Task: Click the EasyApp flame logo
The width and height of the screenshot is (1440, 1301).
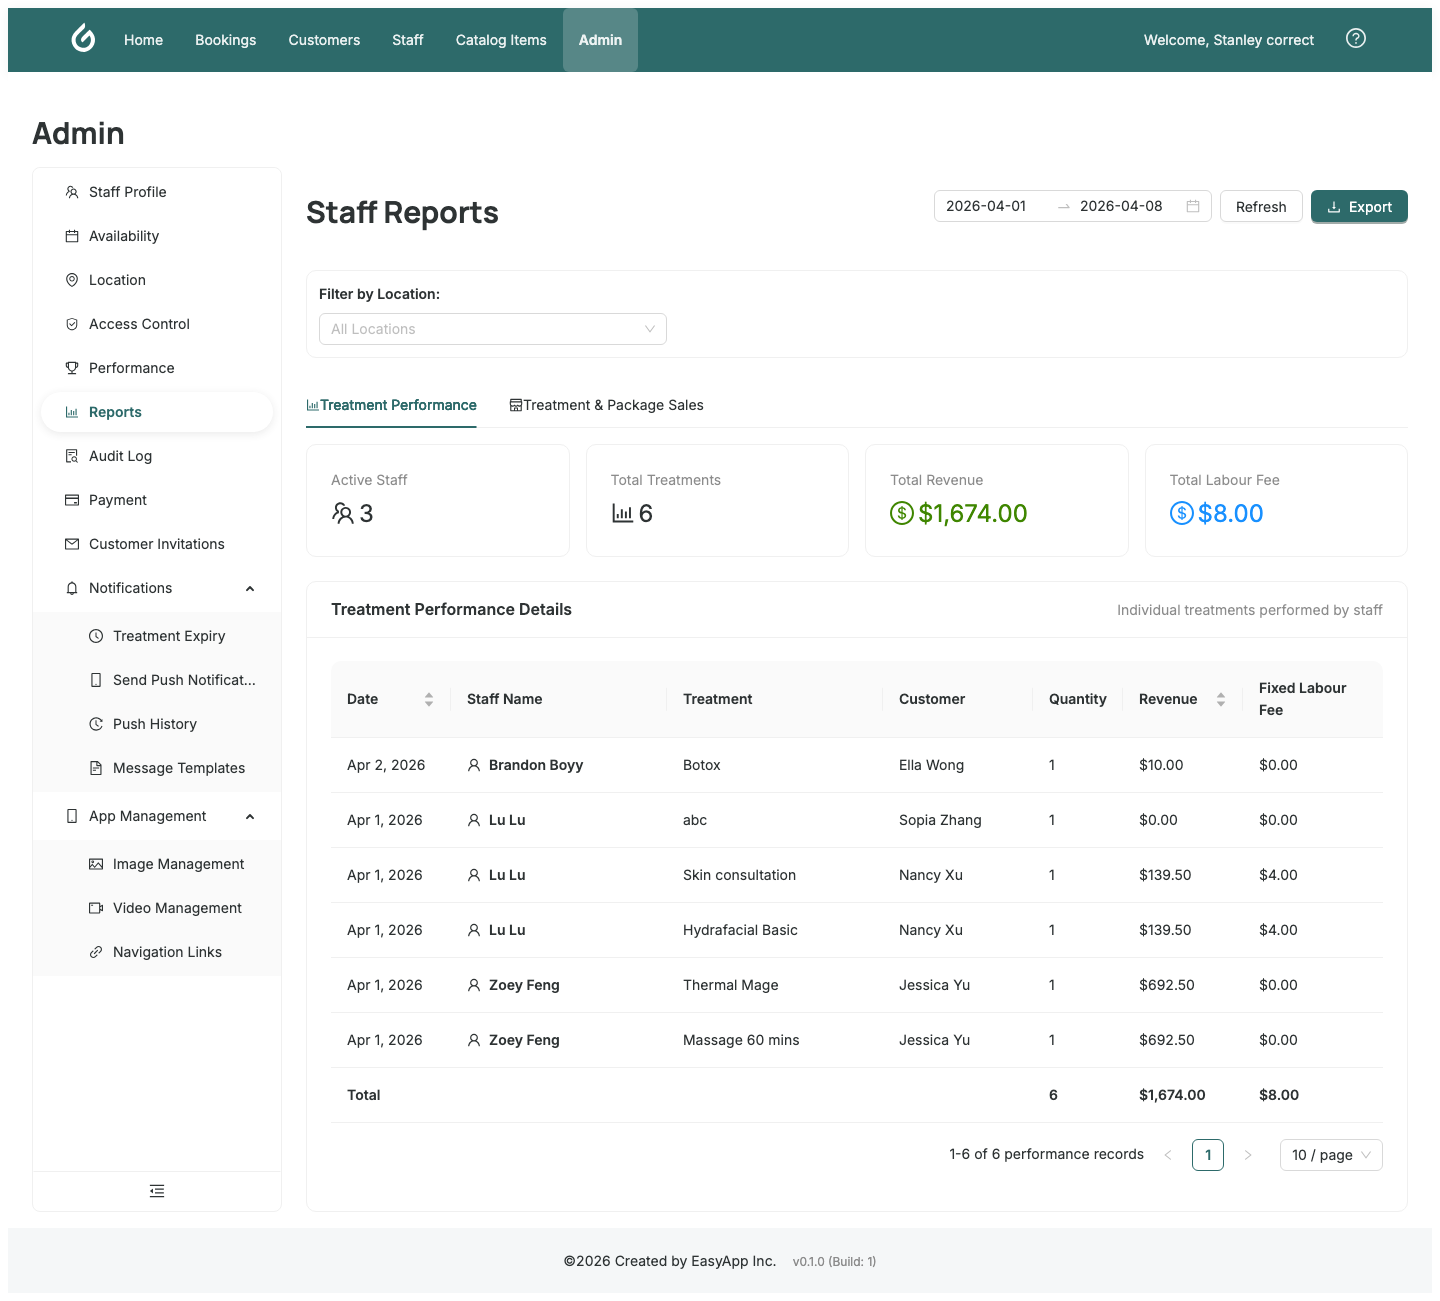Action: [83, 39]
